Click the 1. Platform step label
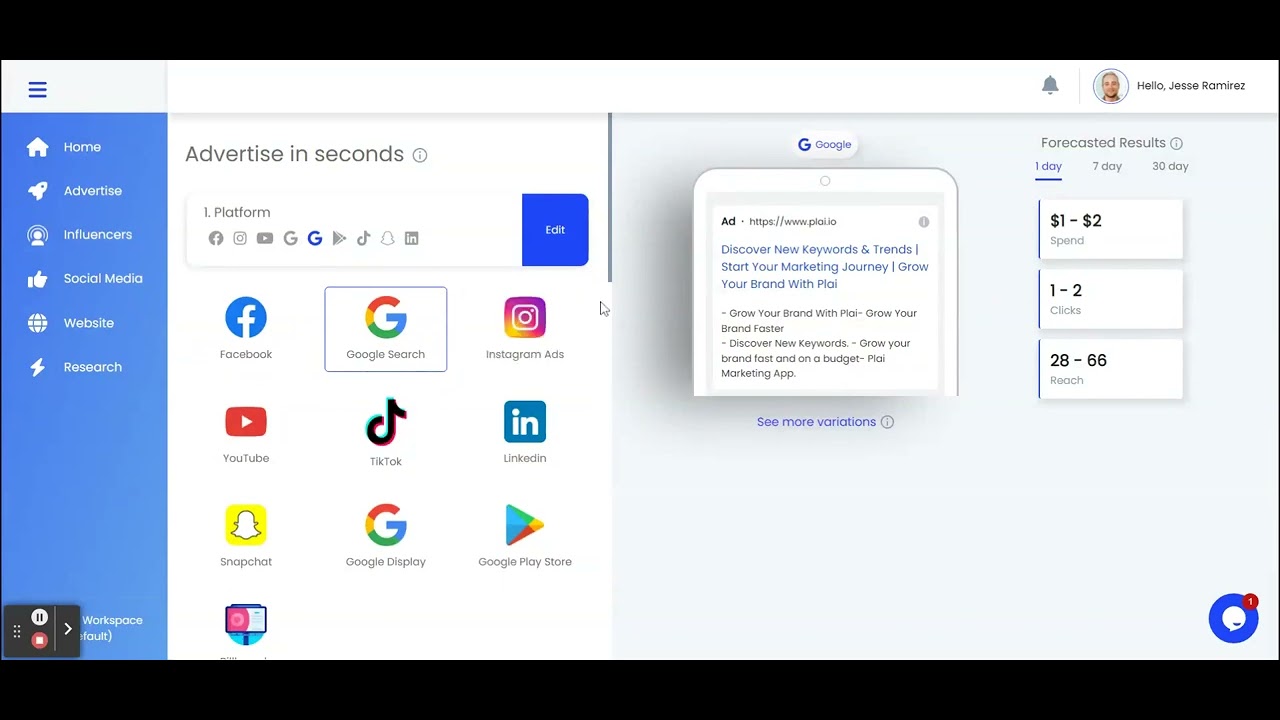This screenshot has height=720, width=1280. point(237,212)
